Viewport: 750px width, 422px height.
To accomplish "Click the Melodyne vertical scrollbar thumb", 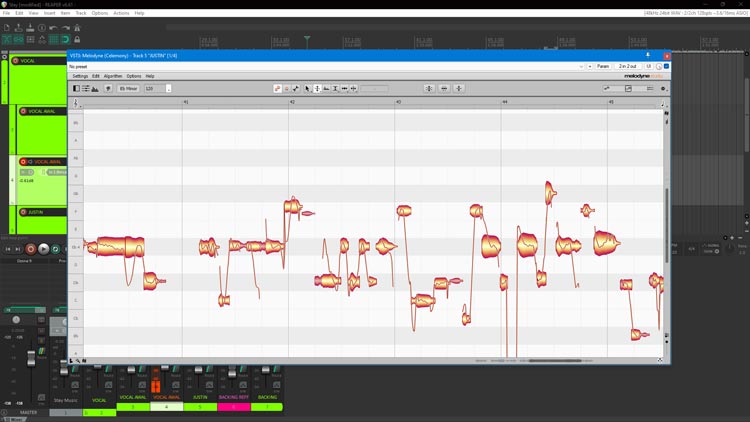I will click(667, 225).
